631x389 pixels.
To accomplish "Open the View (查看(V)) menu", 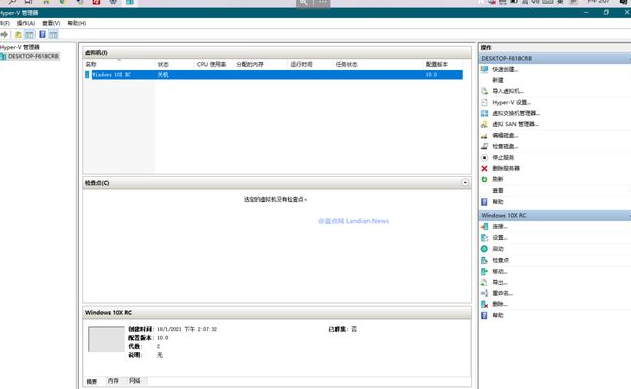I will (x=51, y=23).
